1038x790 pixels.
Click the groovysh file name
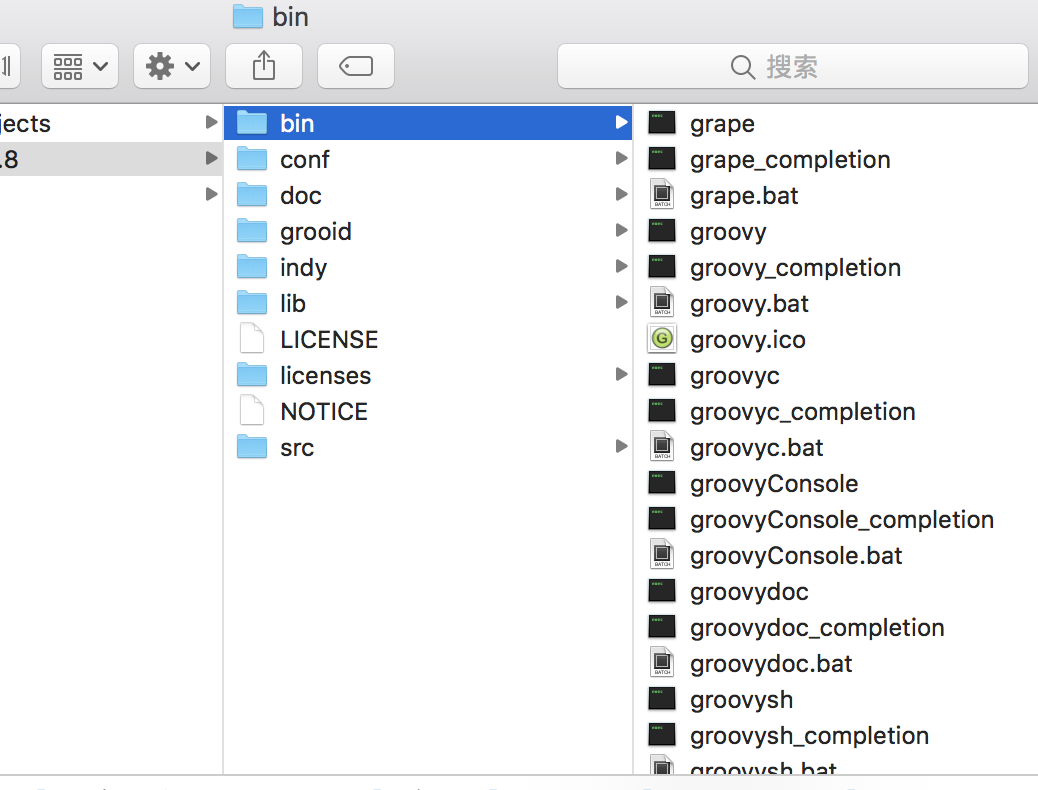pyautogui.click(x=741, y=700)
